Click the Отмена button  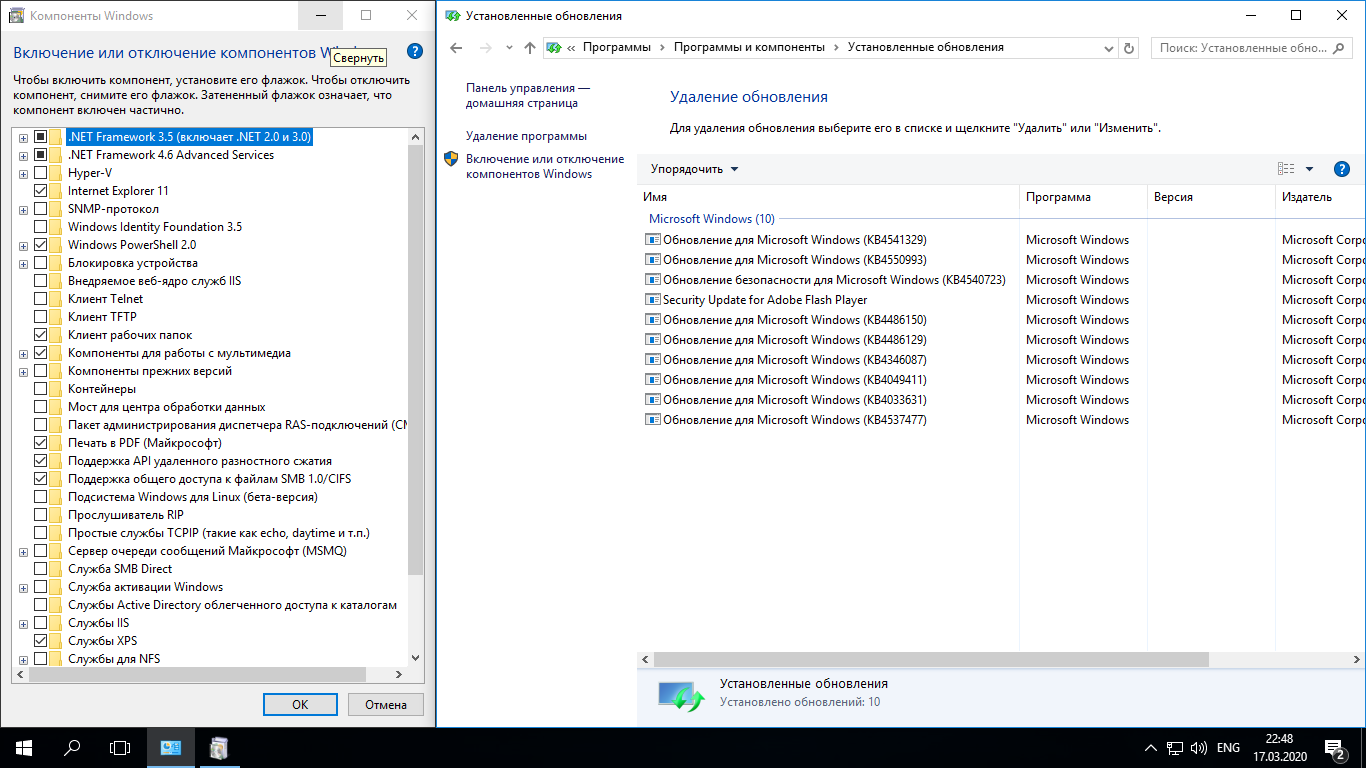click(x=386, y=704)
